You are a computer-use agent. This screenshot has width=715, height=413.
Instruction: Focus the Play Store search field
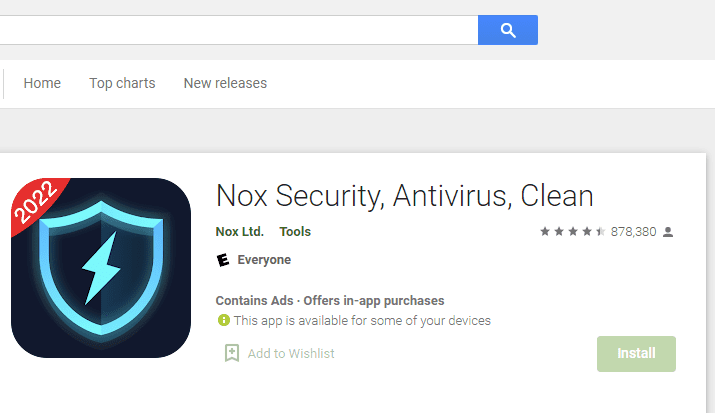238,30
